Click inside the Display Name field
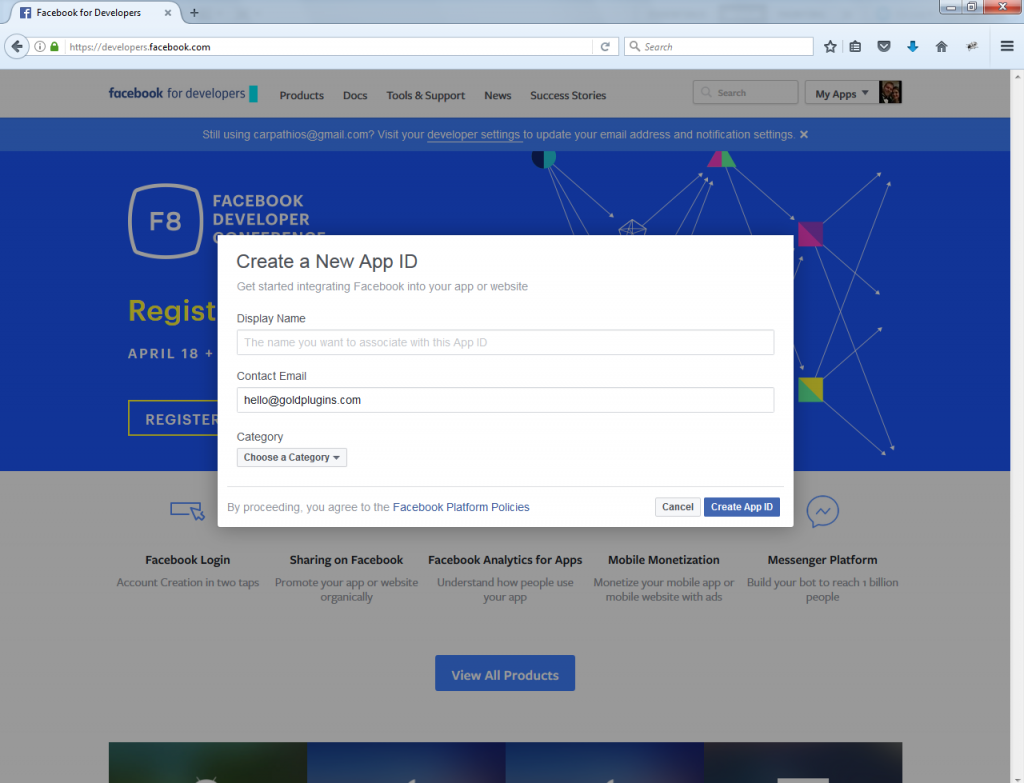This screenshot has width=1024, height=783. pos(505,342)
